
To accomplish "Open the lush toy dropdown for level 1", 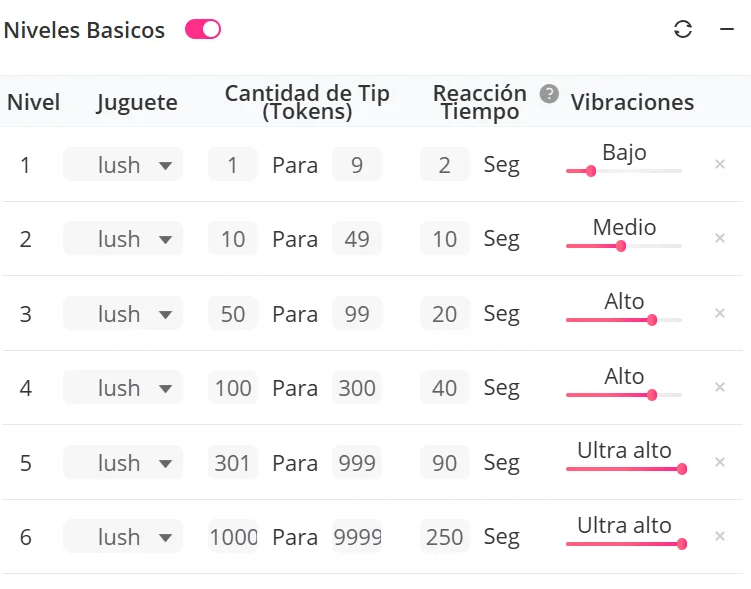I will click(123, 165).
